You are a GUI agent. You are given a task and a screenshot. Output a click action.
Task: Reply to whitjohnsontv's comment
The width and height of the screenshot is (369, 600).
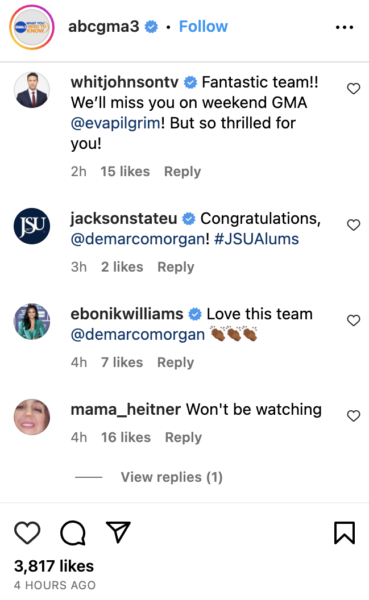pos(182,172)
